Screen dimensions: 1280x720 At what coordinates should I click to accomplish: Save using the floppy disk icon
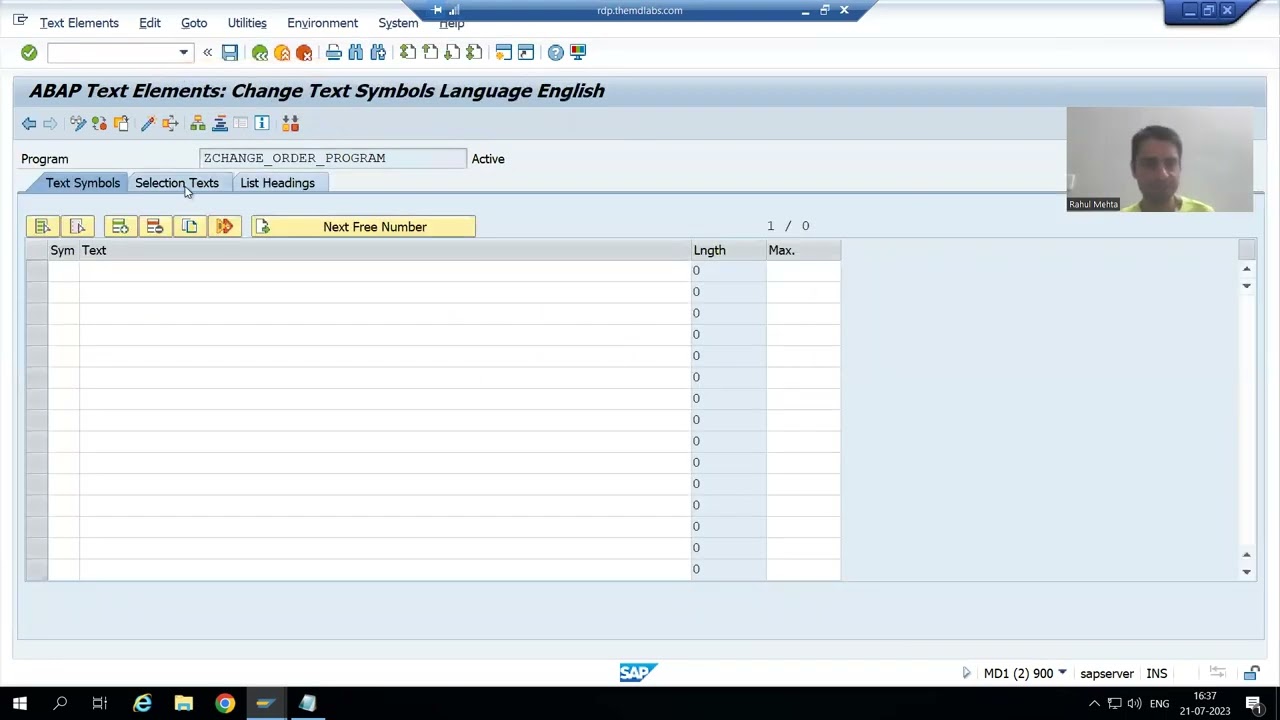tap(230, 52)
